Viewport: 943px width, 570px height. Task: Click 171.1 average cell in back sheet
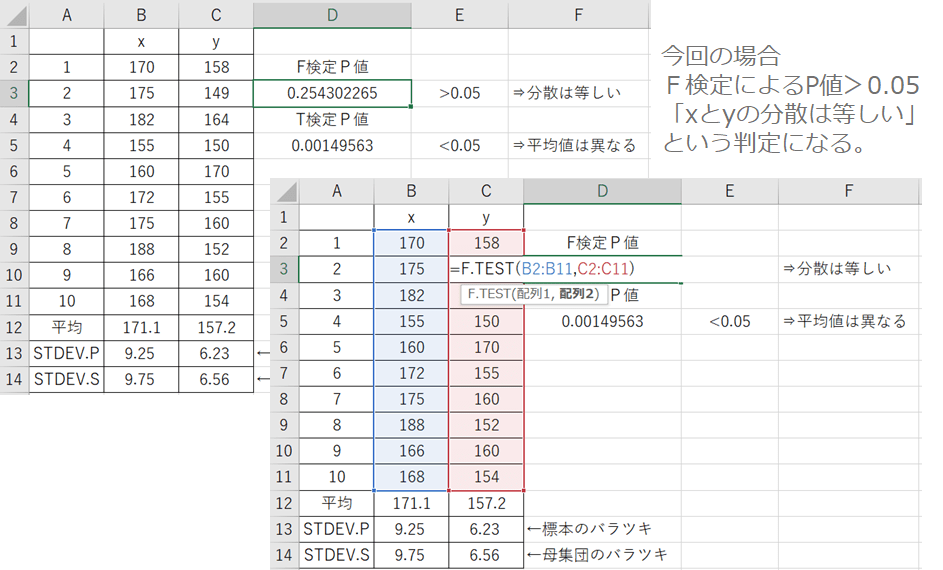141,328
